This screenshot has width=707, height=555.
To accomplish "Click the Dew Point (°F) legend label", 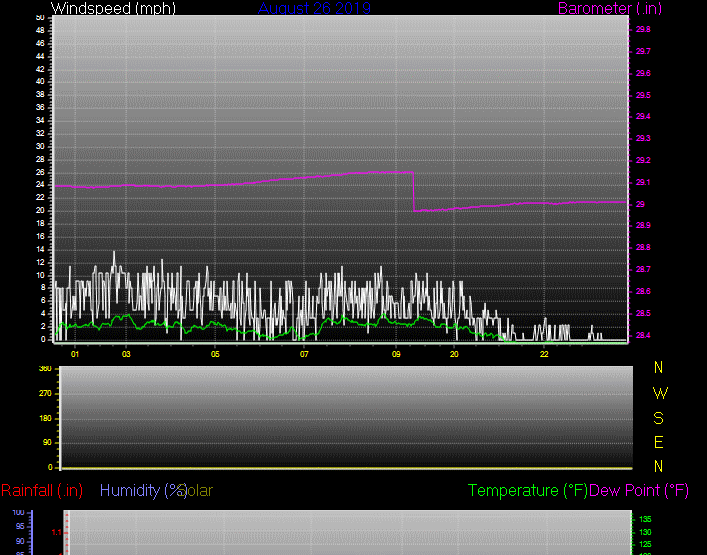I will point(639,491).
